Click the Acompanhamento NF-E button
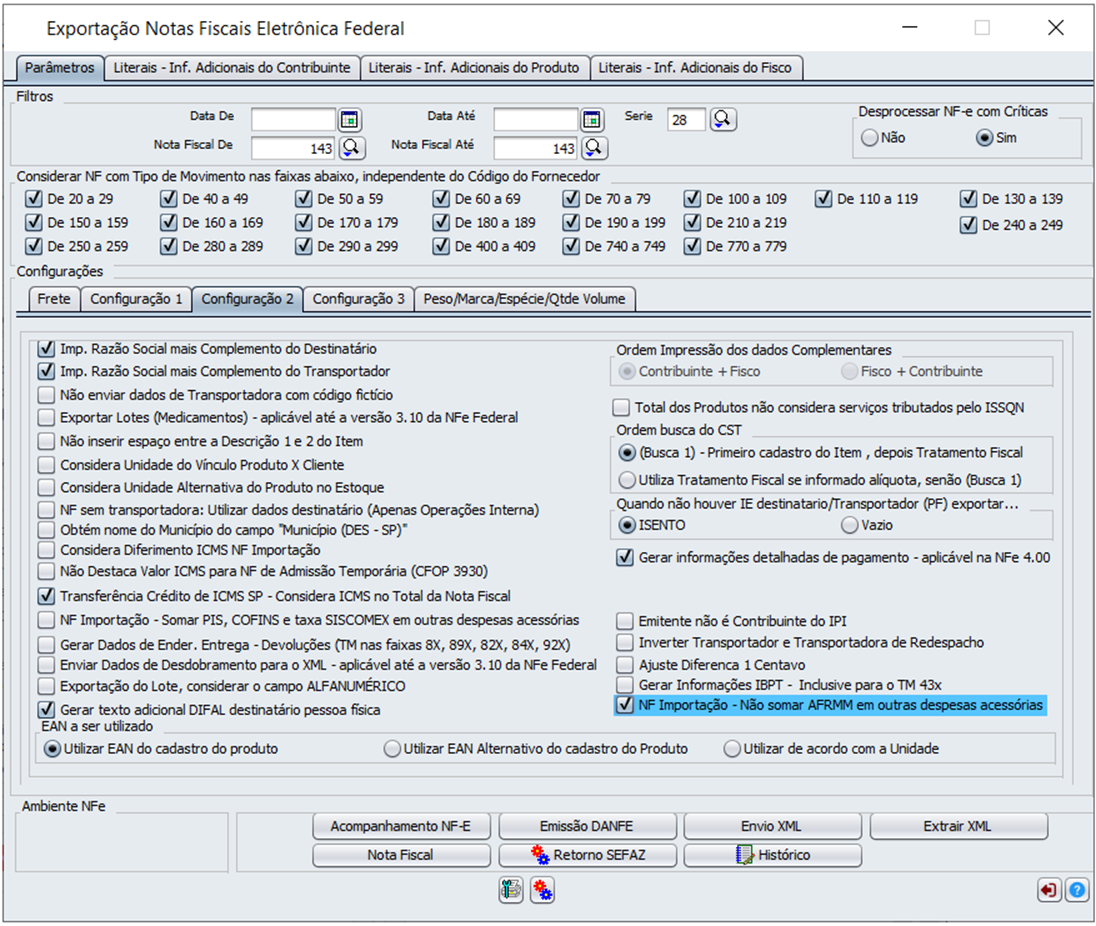Viewport: 1096px width, 926px height. click(401, 826)
